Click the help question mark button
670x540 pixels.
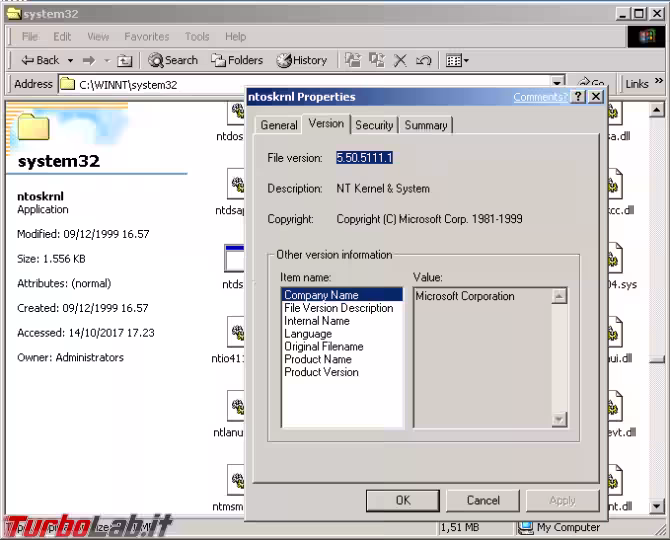[579, 97]
